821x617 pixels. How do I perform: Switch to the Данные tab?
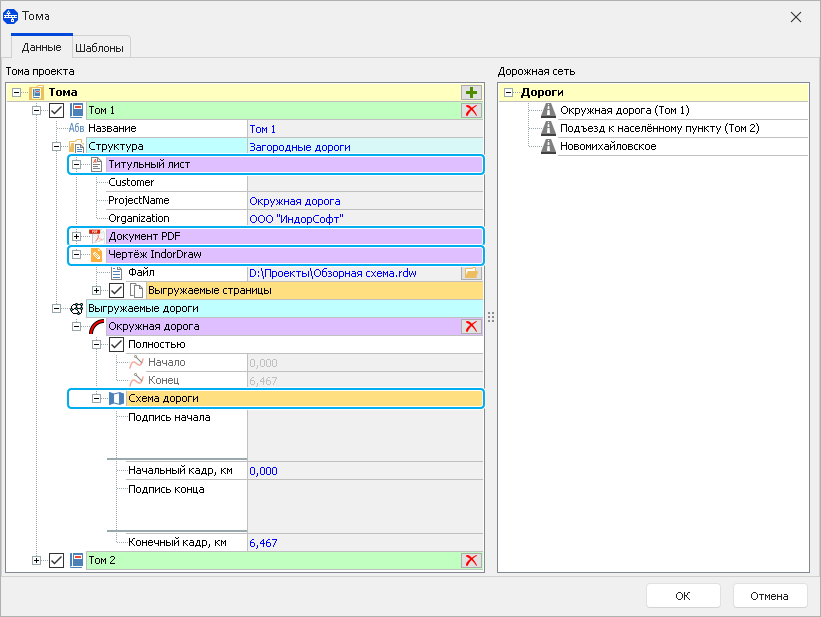click(41, 47)
